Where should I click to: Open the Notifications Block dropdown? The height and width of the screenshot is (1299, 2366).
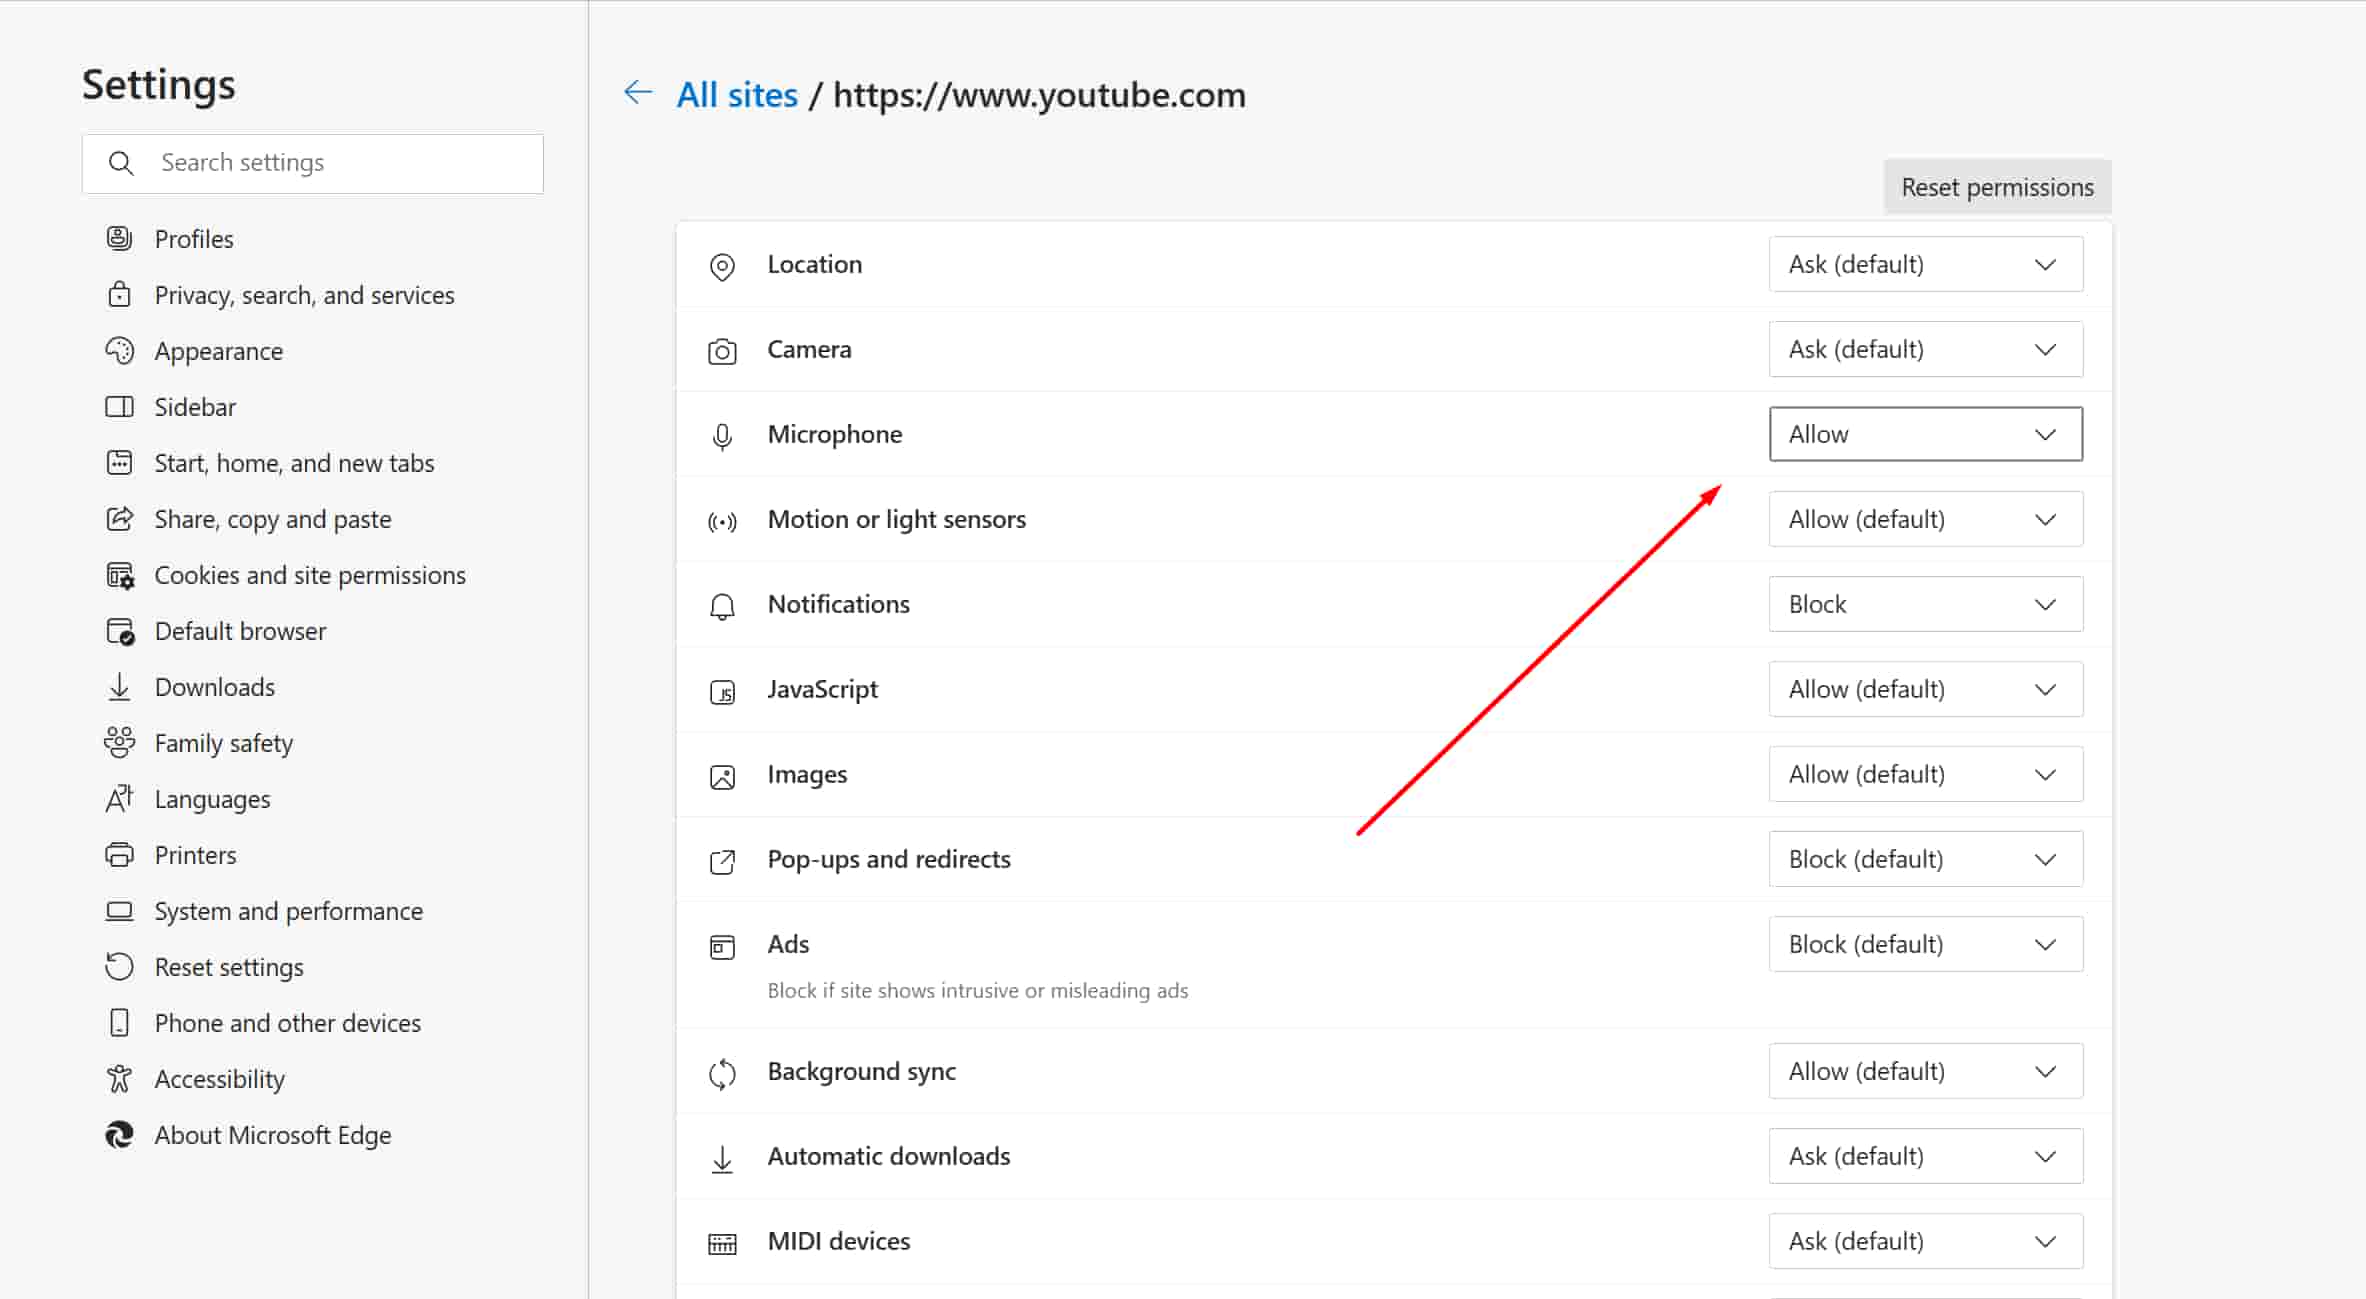coord(1924,604)
